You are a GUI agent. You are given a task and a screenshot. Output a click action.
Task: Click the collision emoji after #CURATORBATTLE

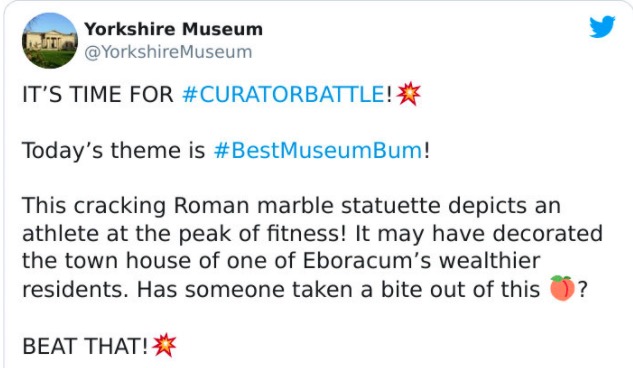[x=409, y=94]
